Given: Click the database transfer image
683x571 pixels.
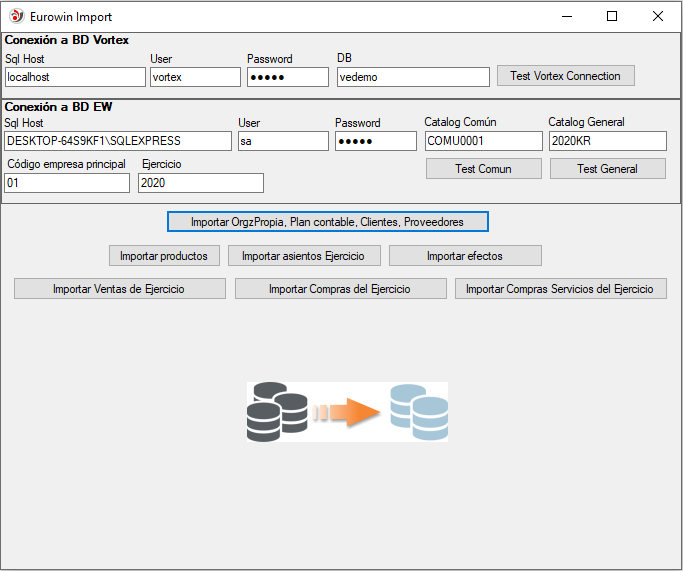Looking at the screenshot, I should pos(347,411).
